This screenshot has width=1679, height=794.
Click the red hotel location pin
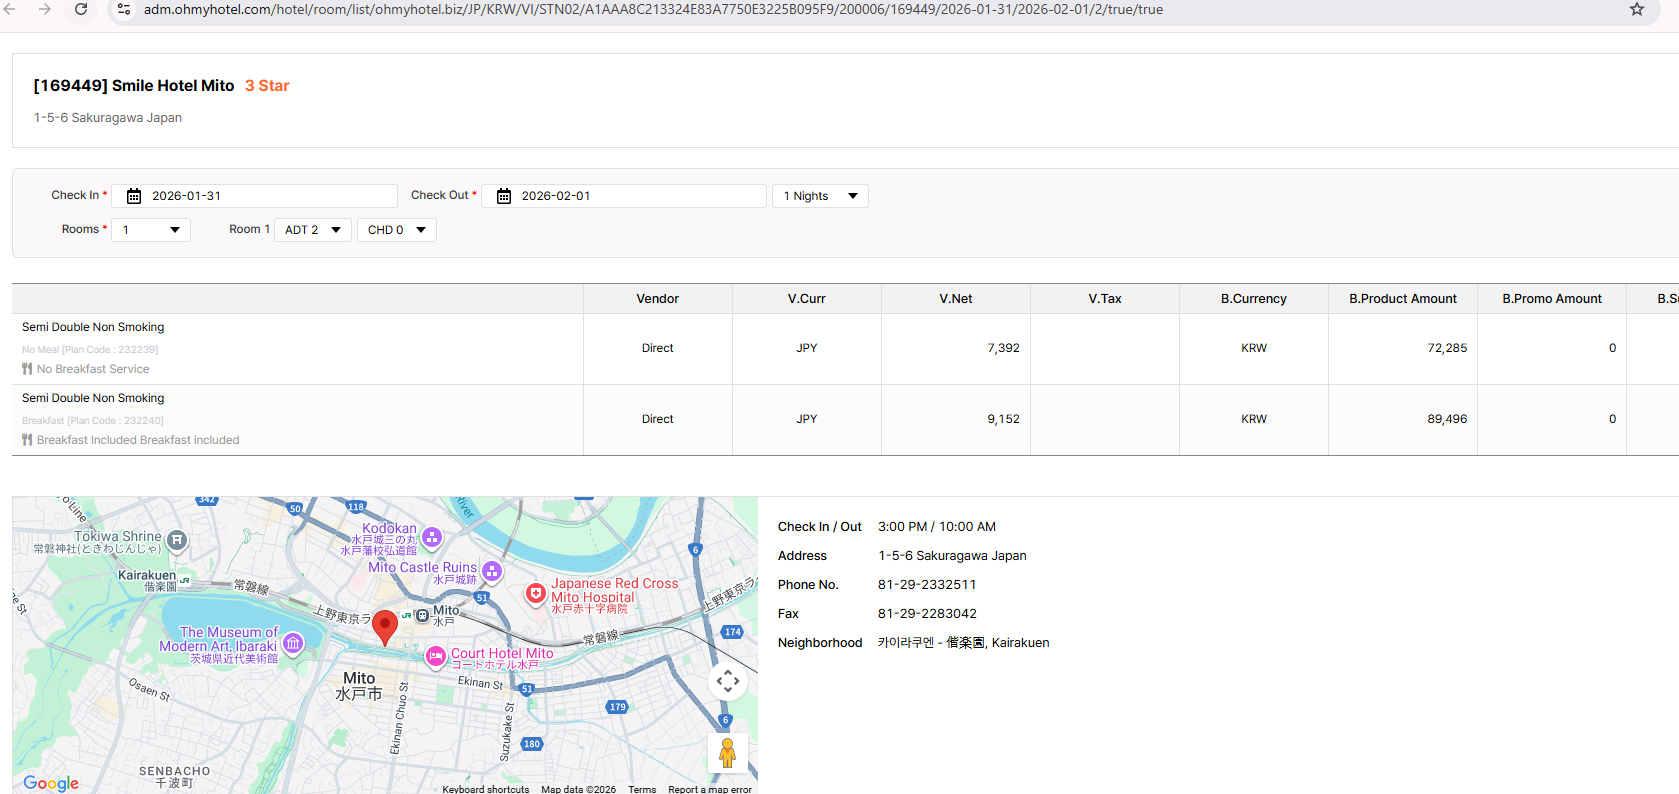pos(385,627)
